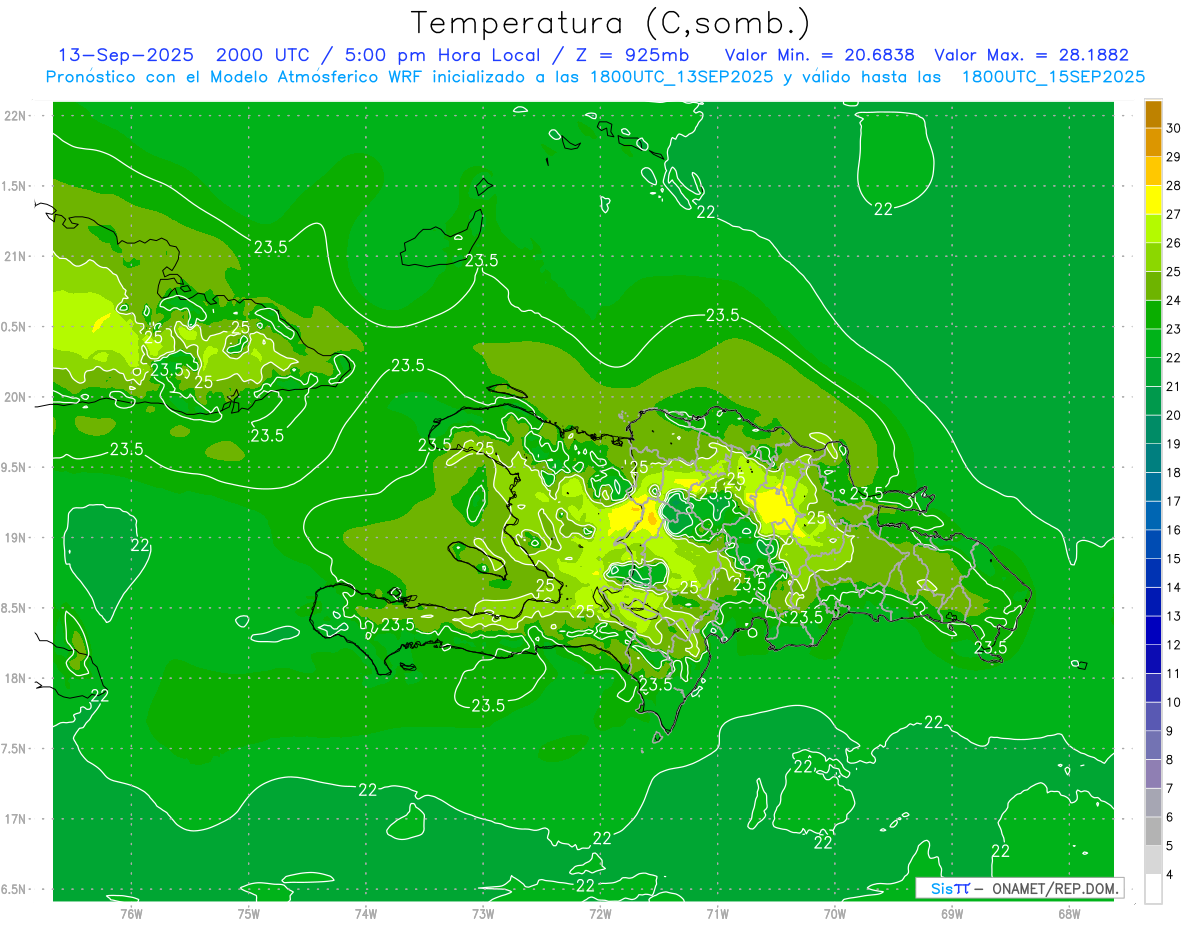Open the SisTT ONAMET/REP.DOM. watermark label
This screenshot has height=927, width=1200.
pyautogui.click(x=1019, y=888)
